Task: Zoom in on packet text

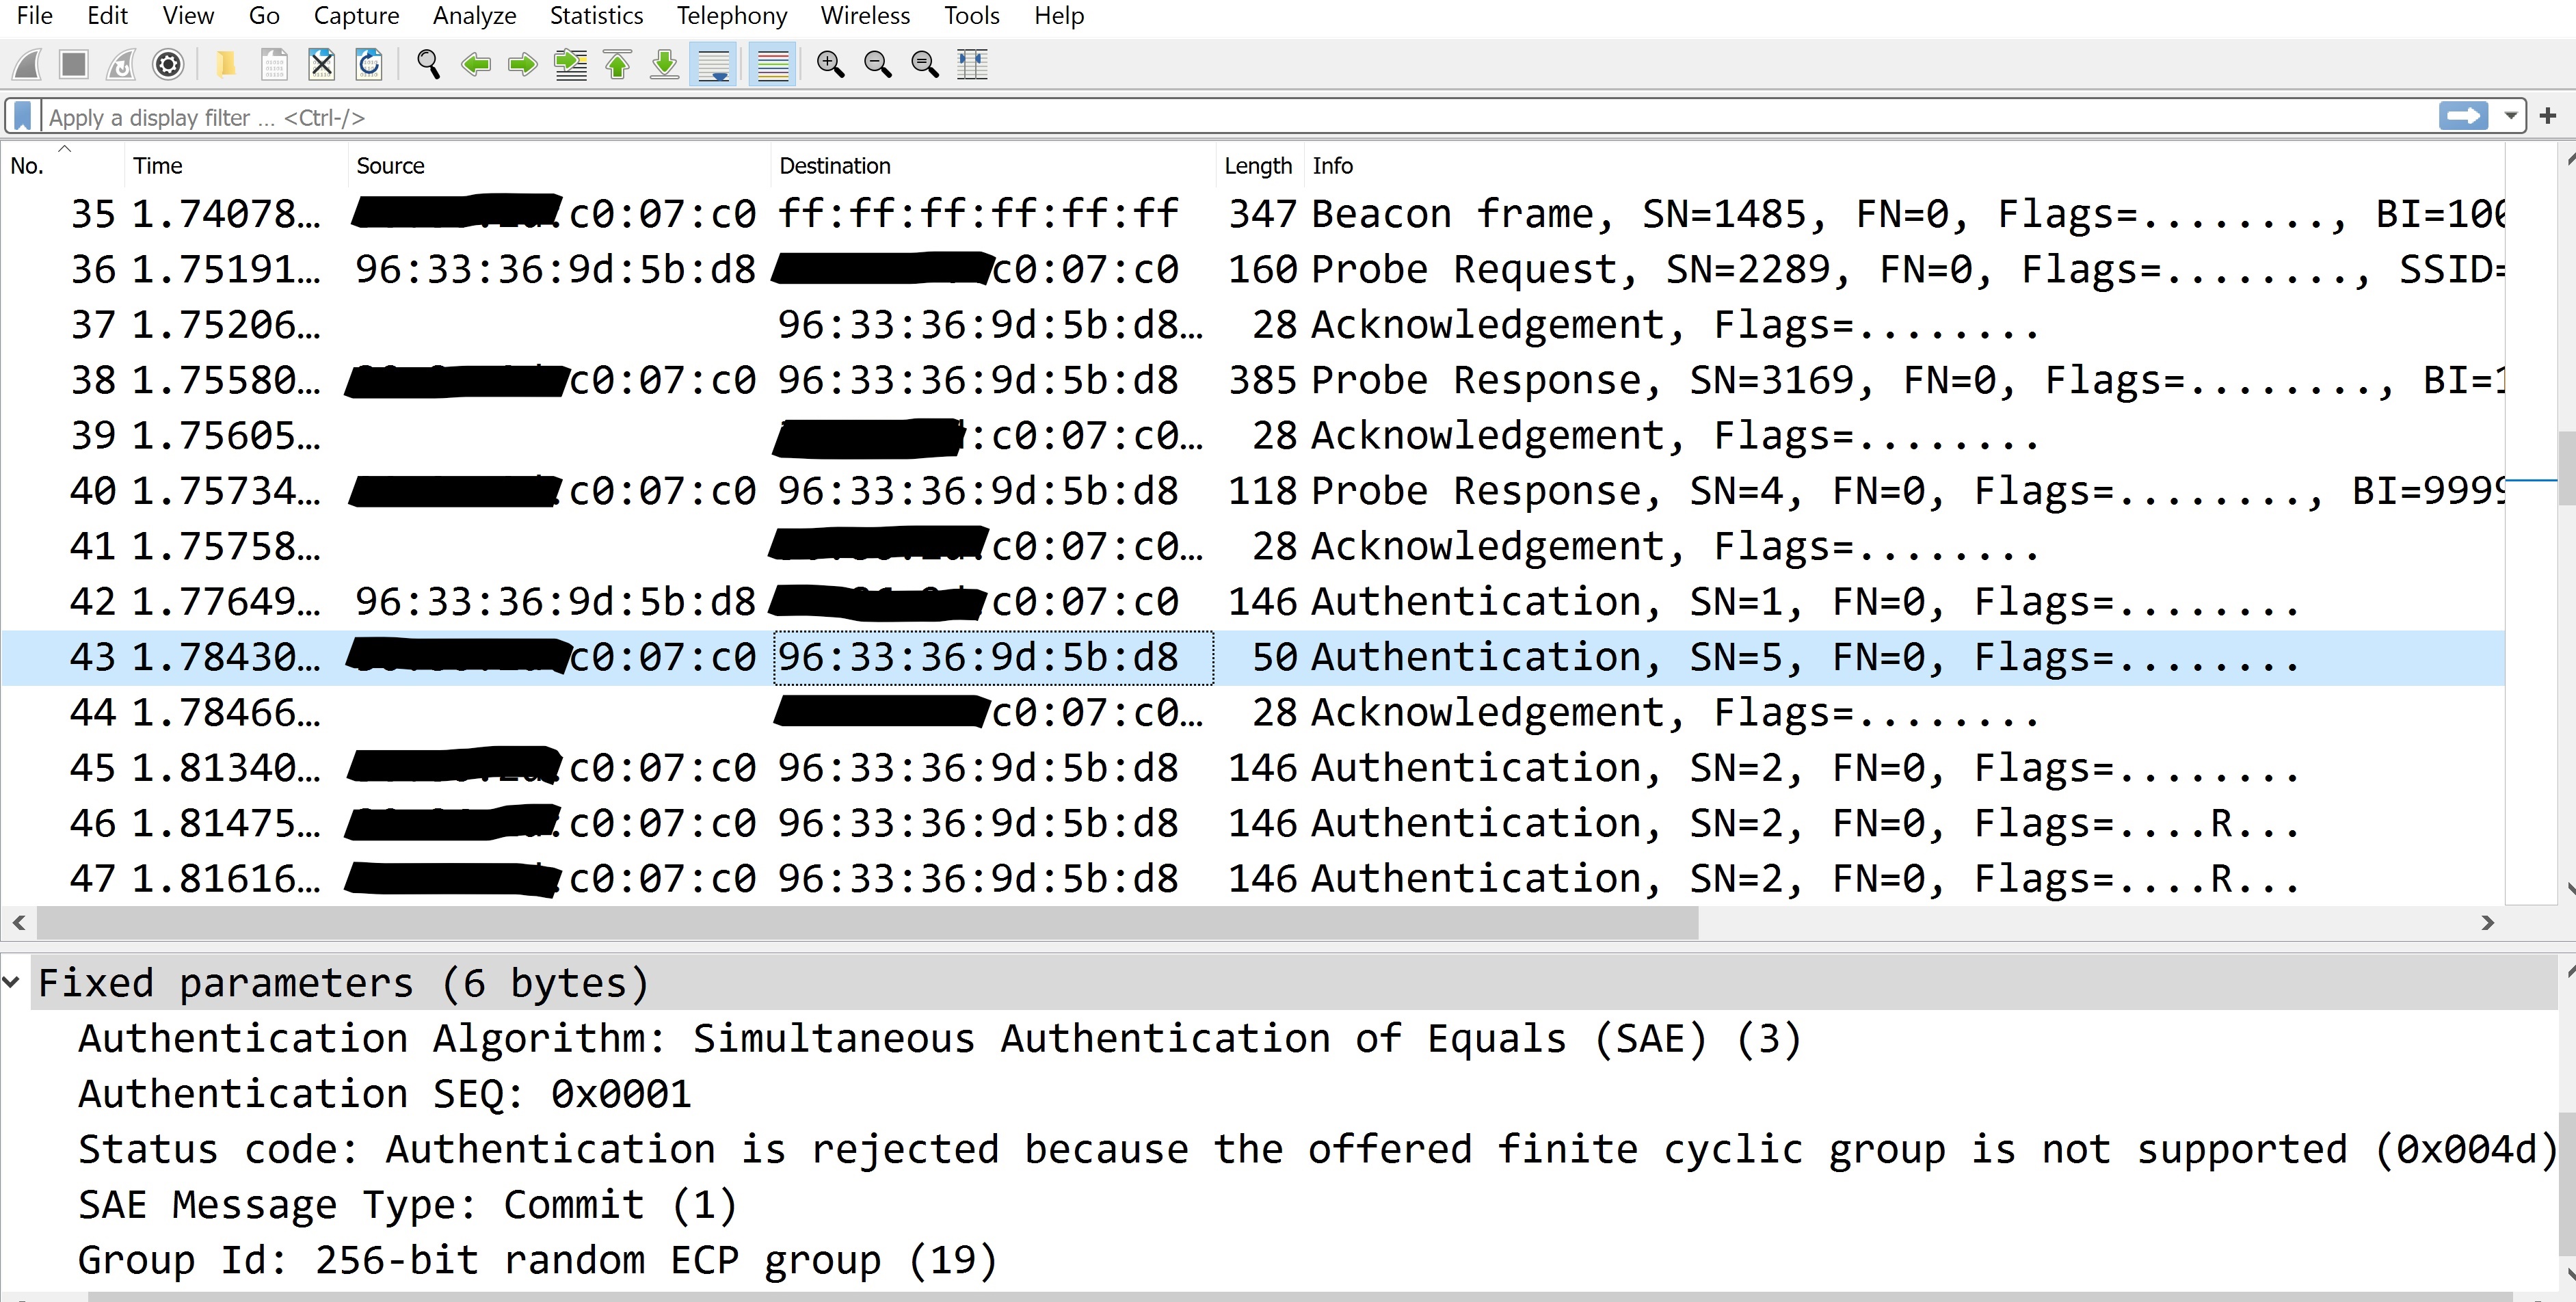Action: coord(830,65)
